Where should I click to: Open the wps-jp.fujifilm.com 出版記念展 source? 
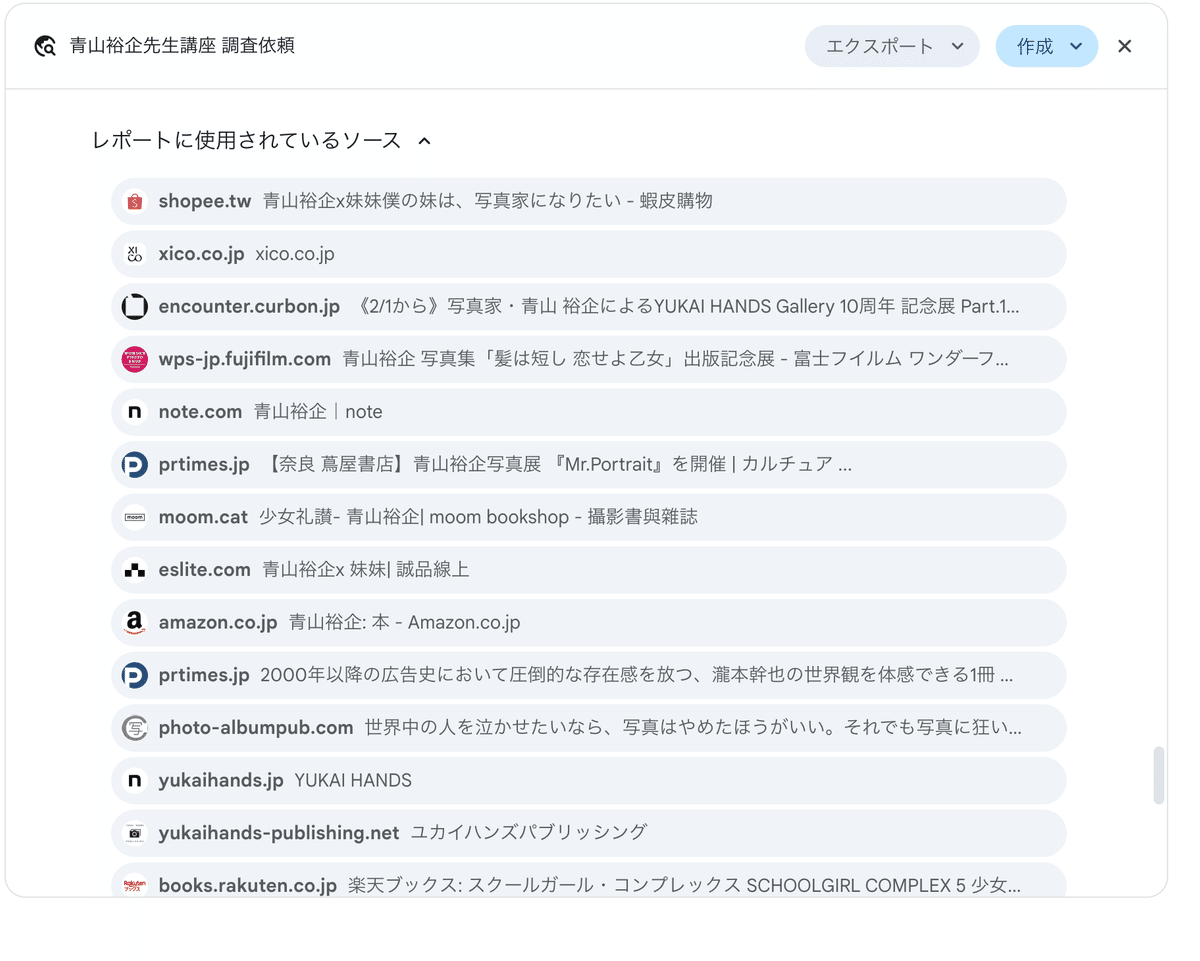(x=588, y=359)
